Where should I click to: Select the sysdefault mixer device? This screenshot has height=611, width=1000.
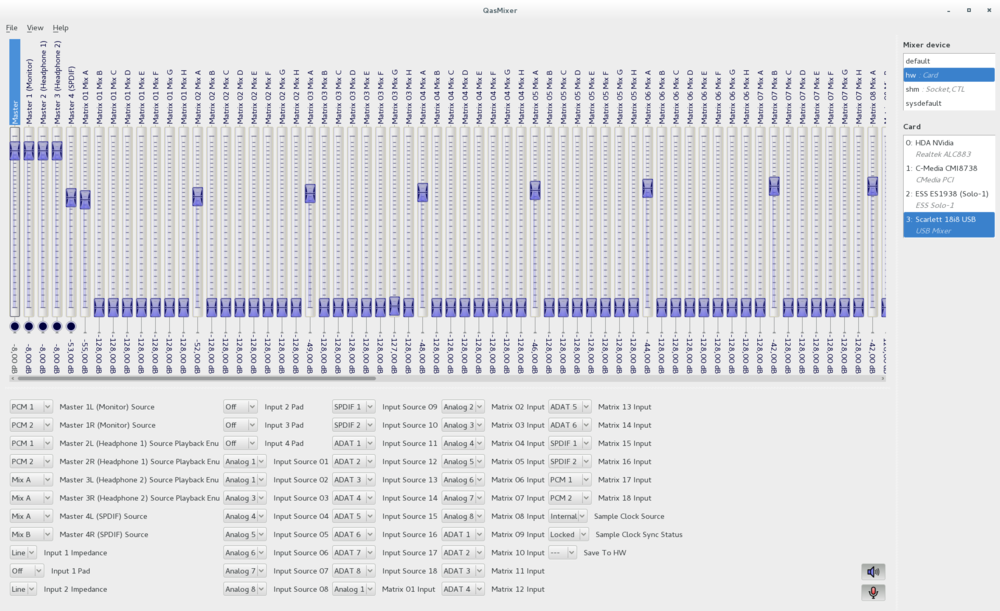pos(948,103)
